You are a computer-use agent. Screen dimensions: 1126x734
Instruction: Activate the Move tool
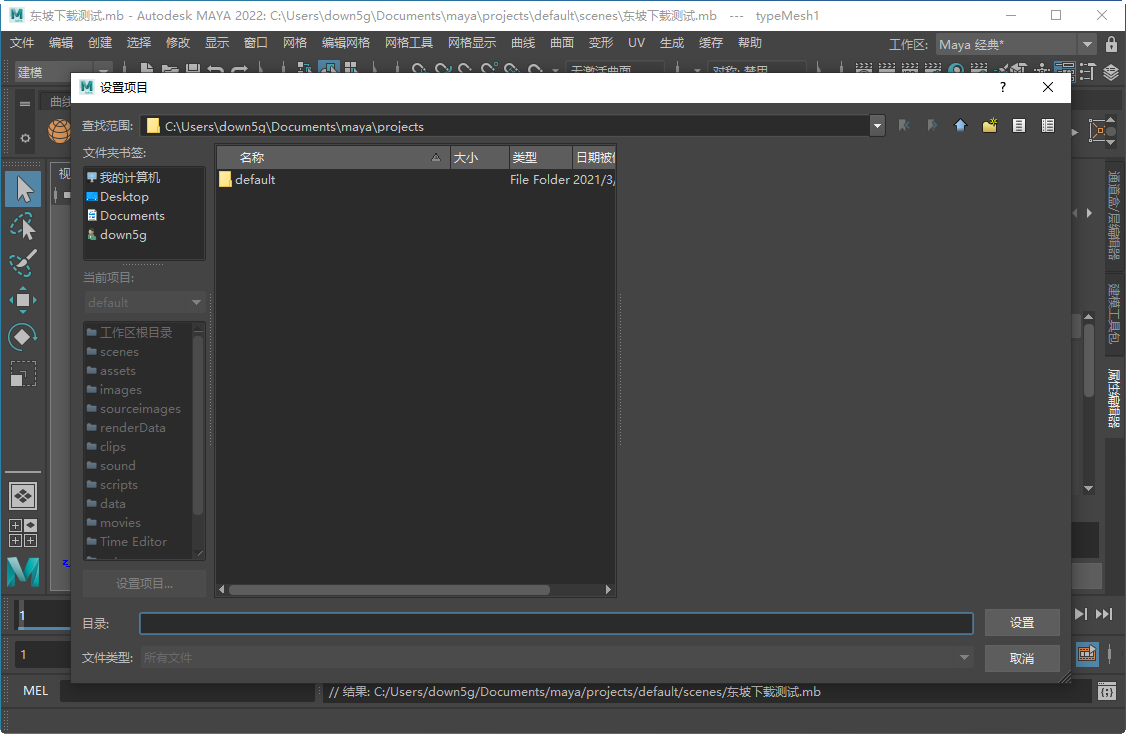[x=22, y=300]
